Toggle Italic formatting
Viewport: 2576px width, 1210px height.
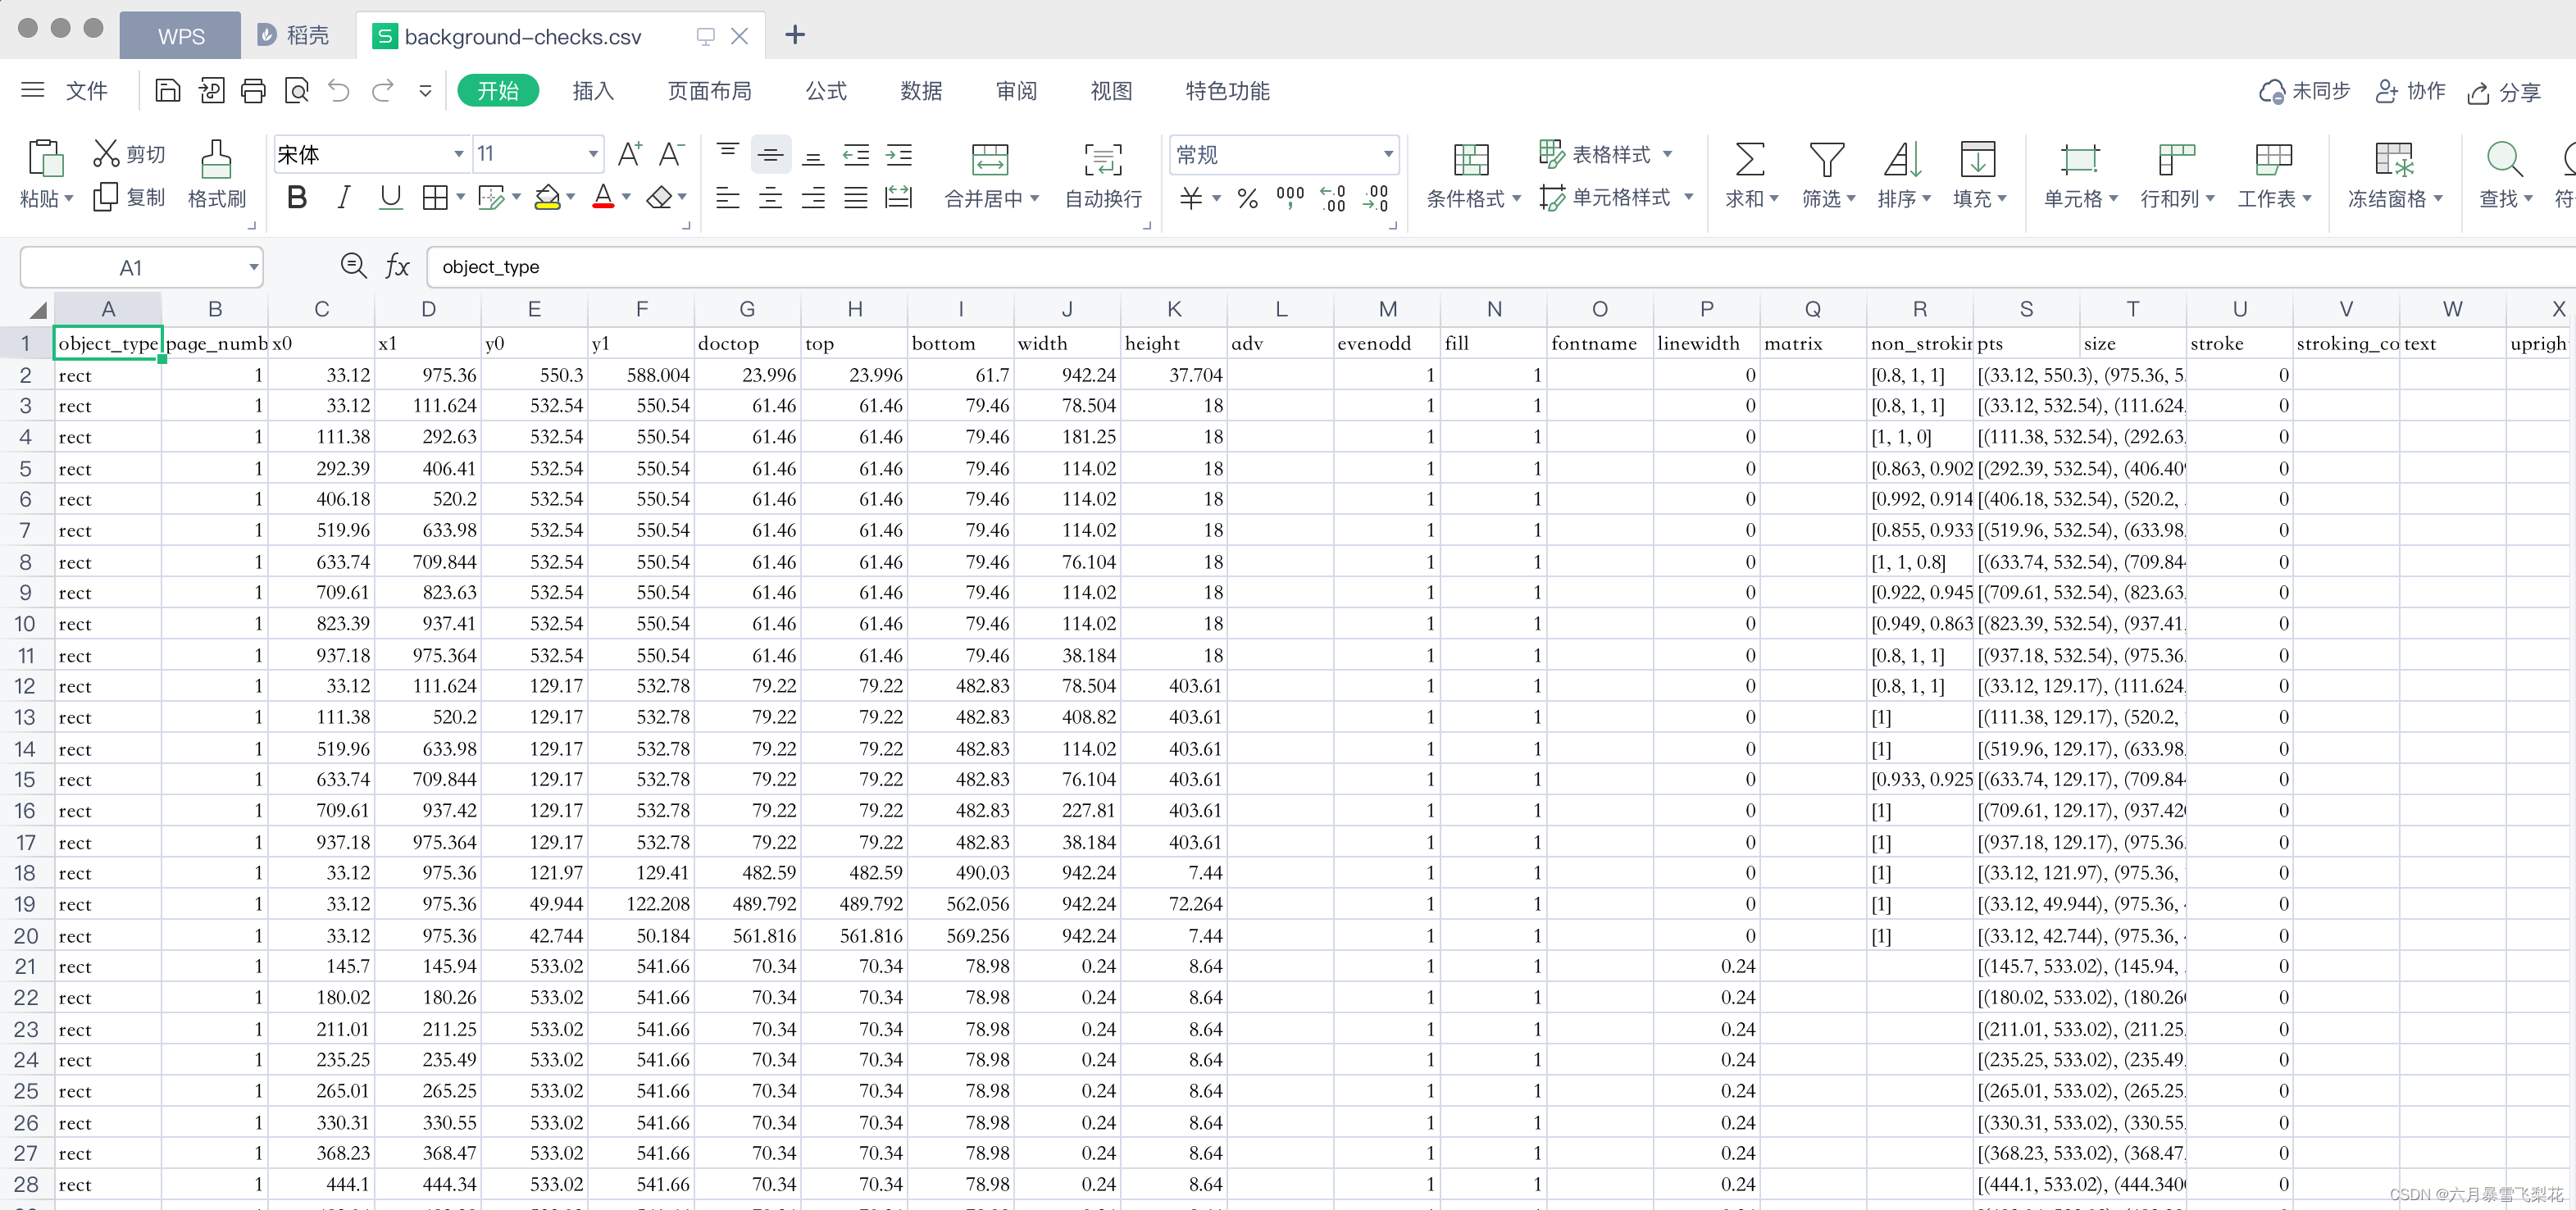click(x=344, y=198)
